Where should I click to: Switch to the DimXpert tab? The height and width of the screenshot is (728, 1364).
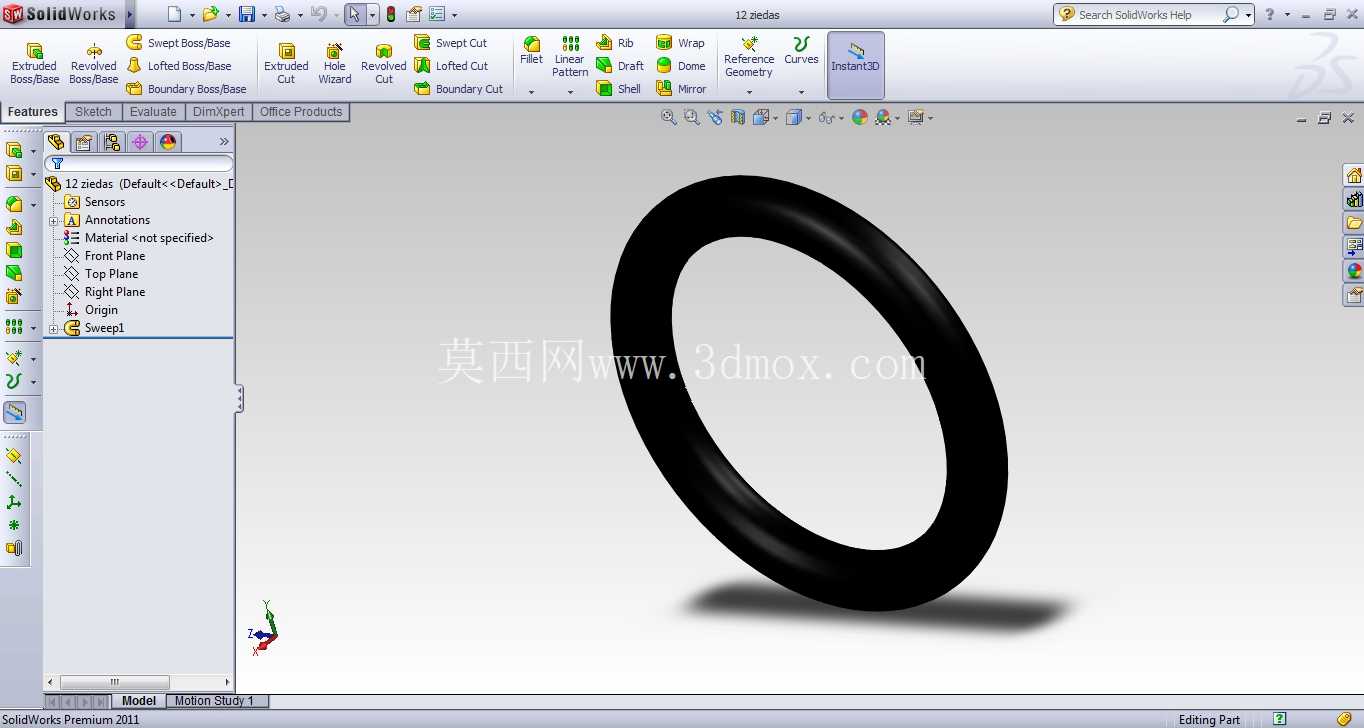[x=218, y=112]
